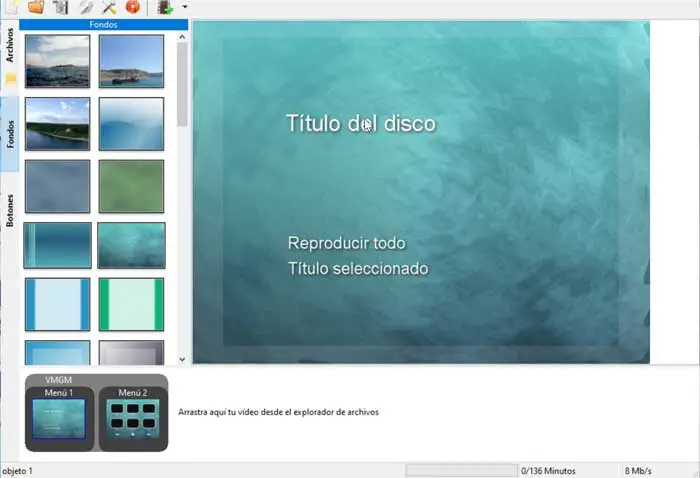This screenshot has height=478, width=700.
Task: Choose the gray framed gradient background
Action: 131,353
